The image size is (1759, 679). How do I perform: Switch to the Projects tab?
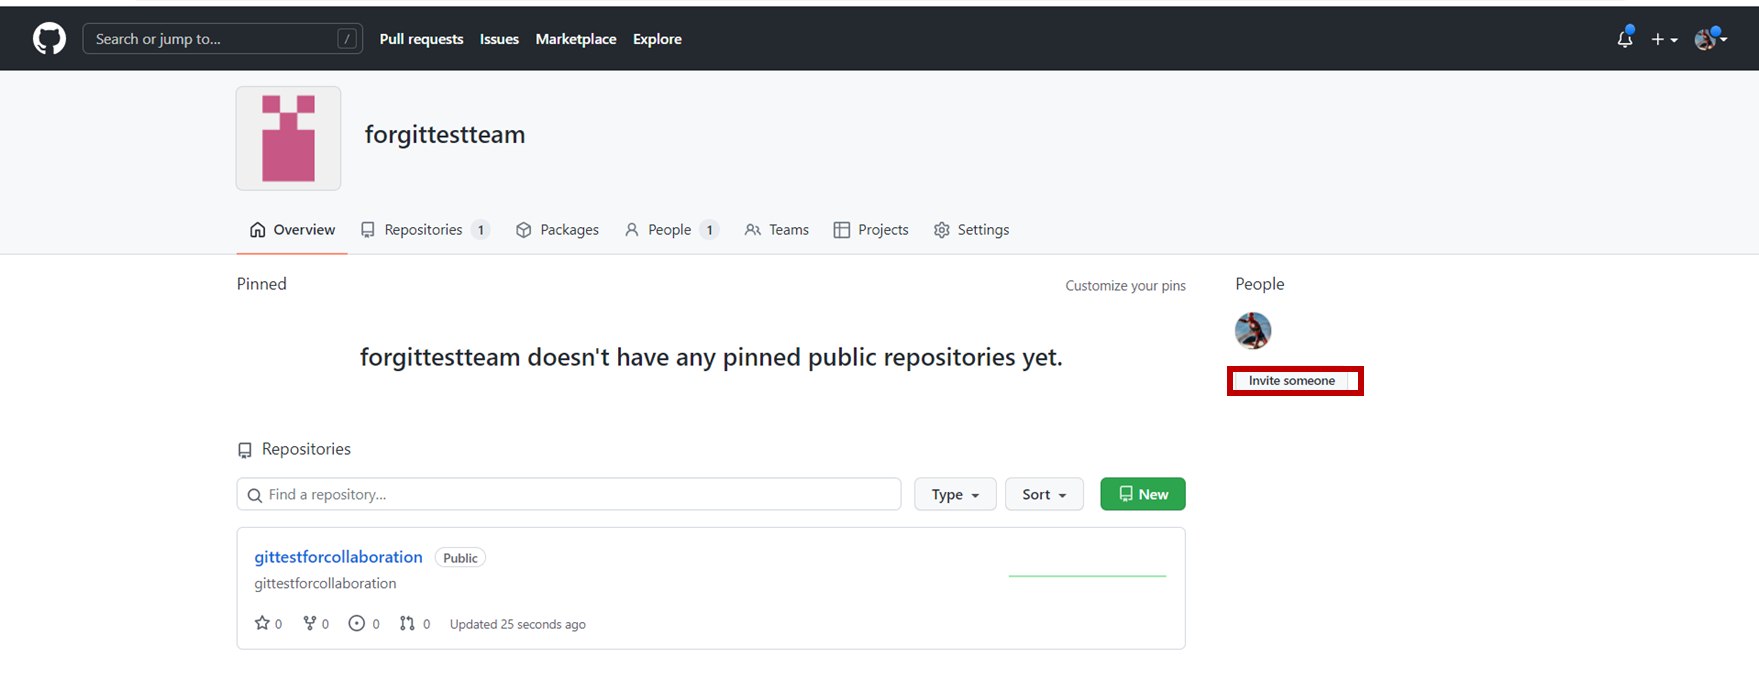coord(871,230)
